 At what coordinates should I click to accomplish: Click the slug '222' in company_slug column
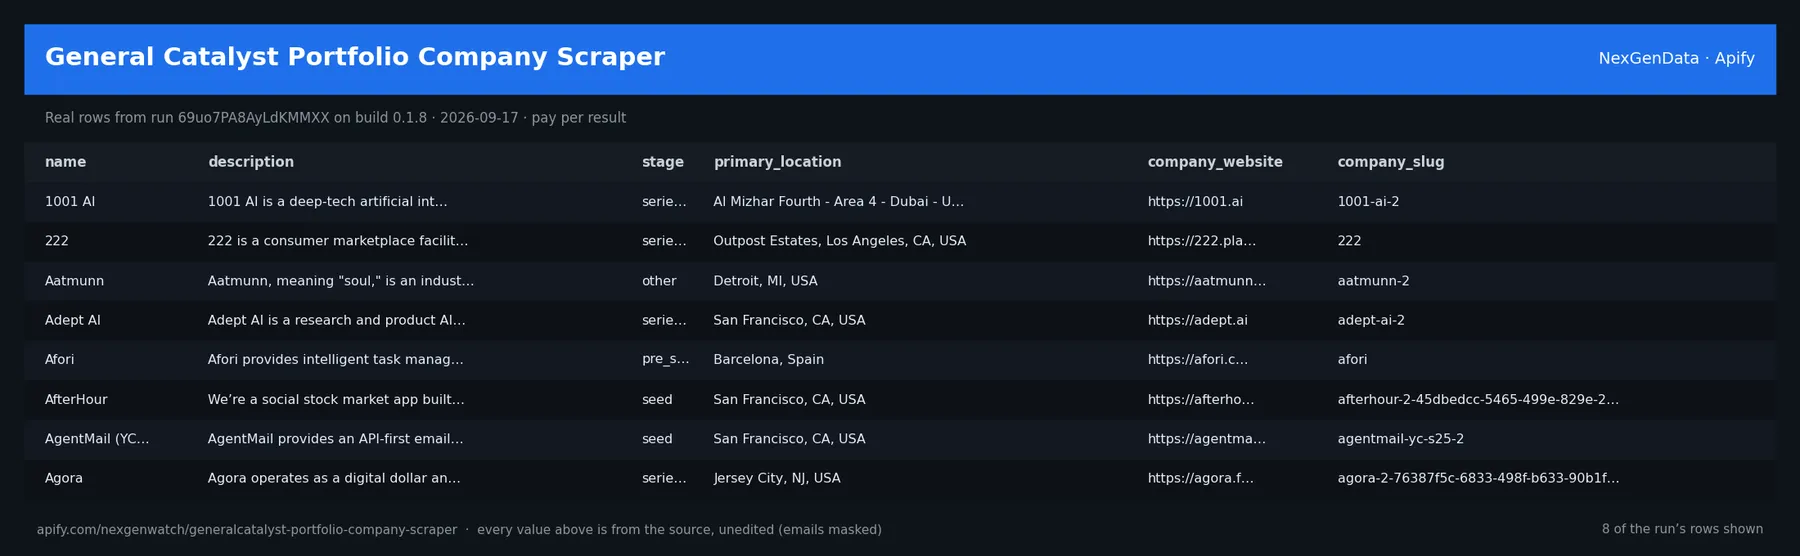click(x=1350, y=241)
